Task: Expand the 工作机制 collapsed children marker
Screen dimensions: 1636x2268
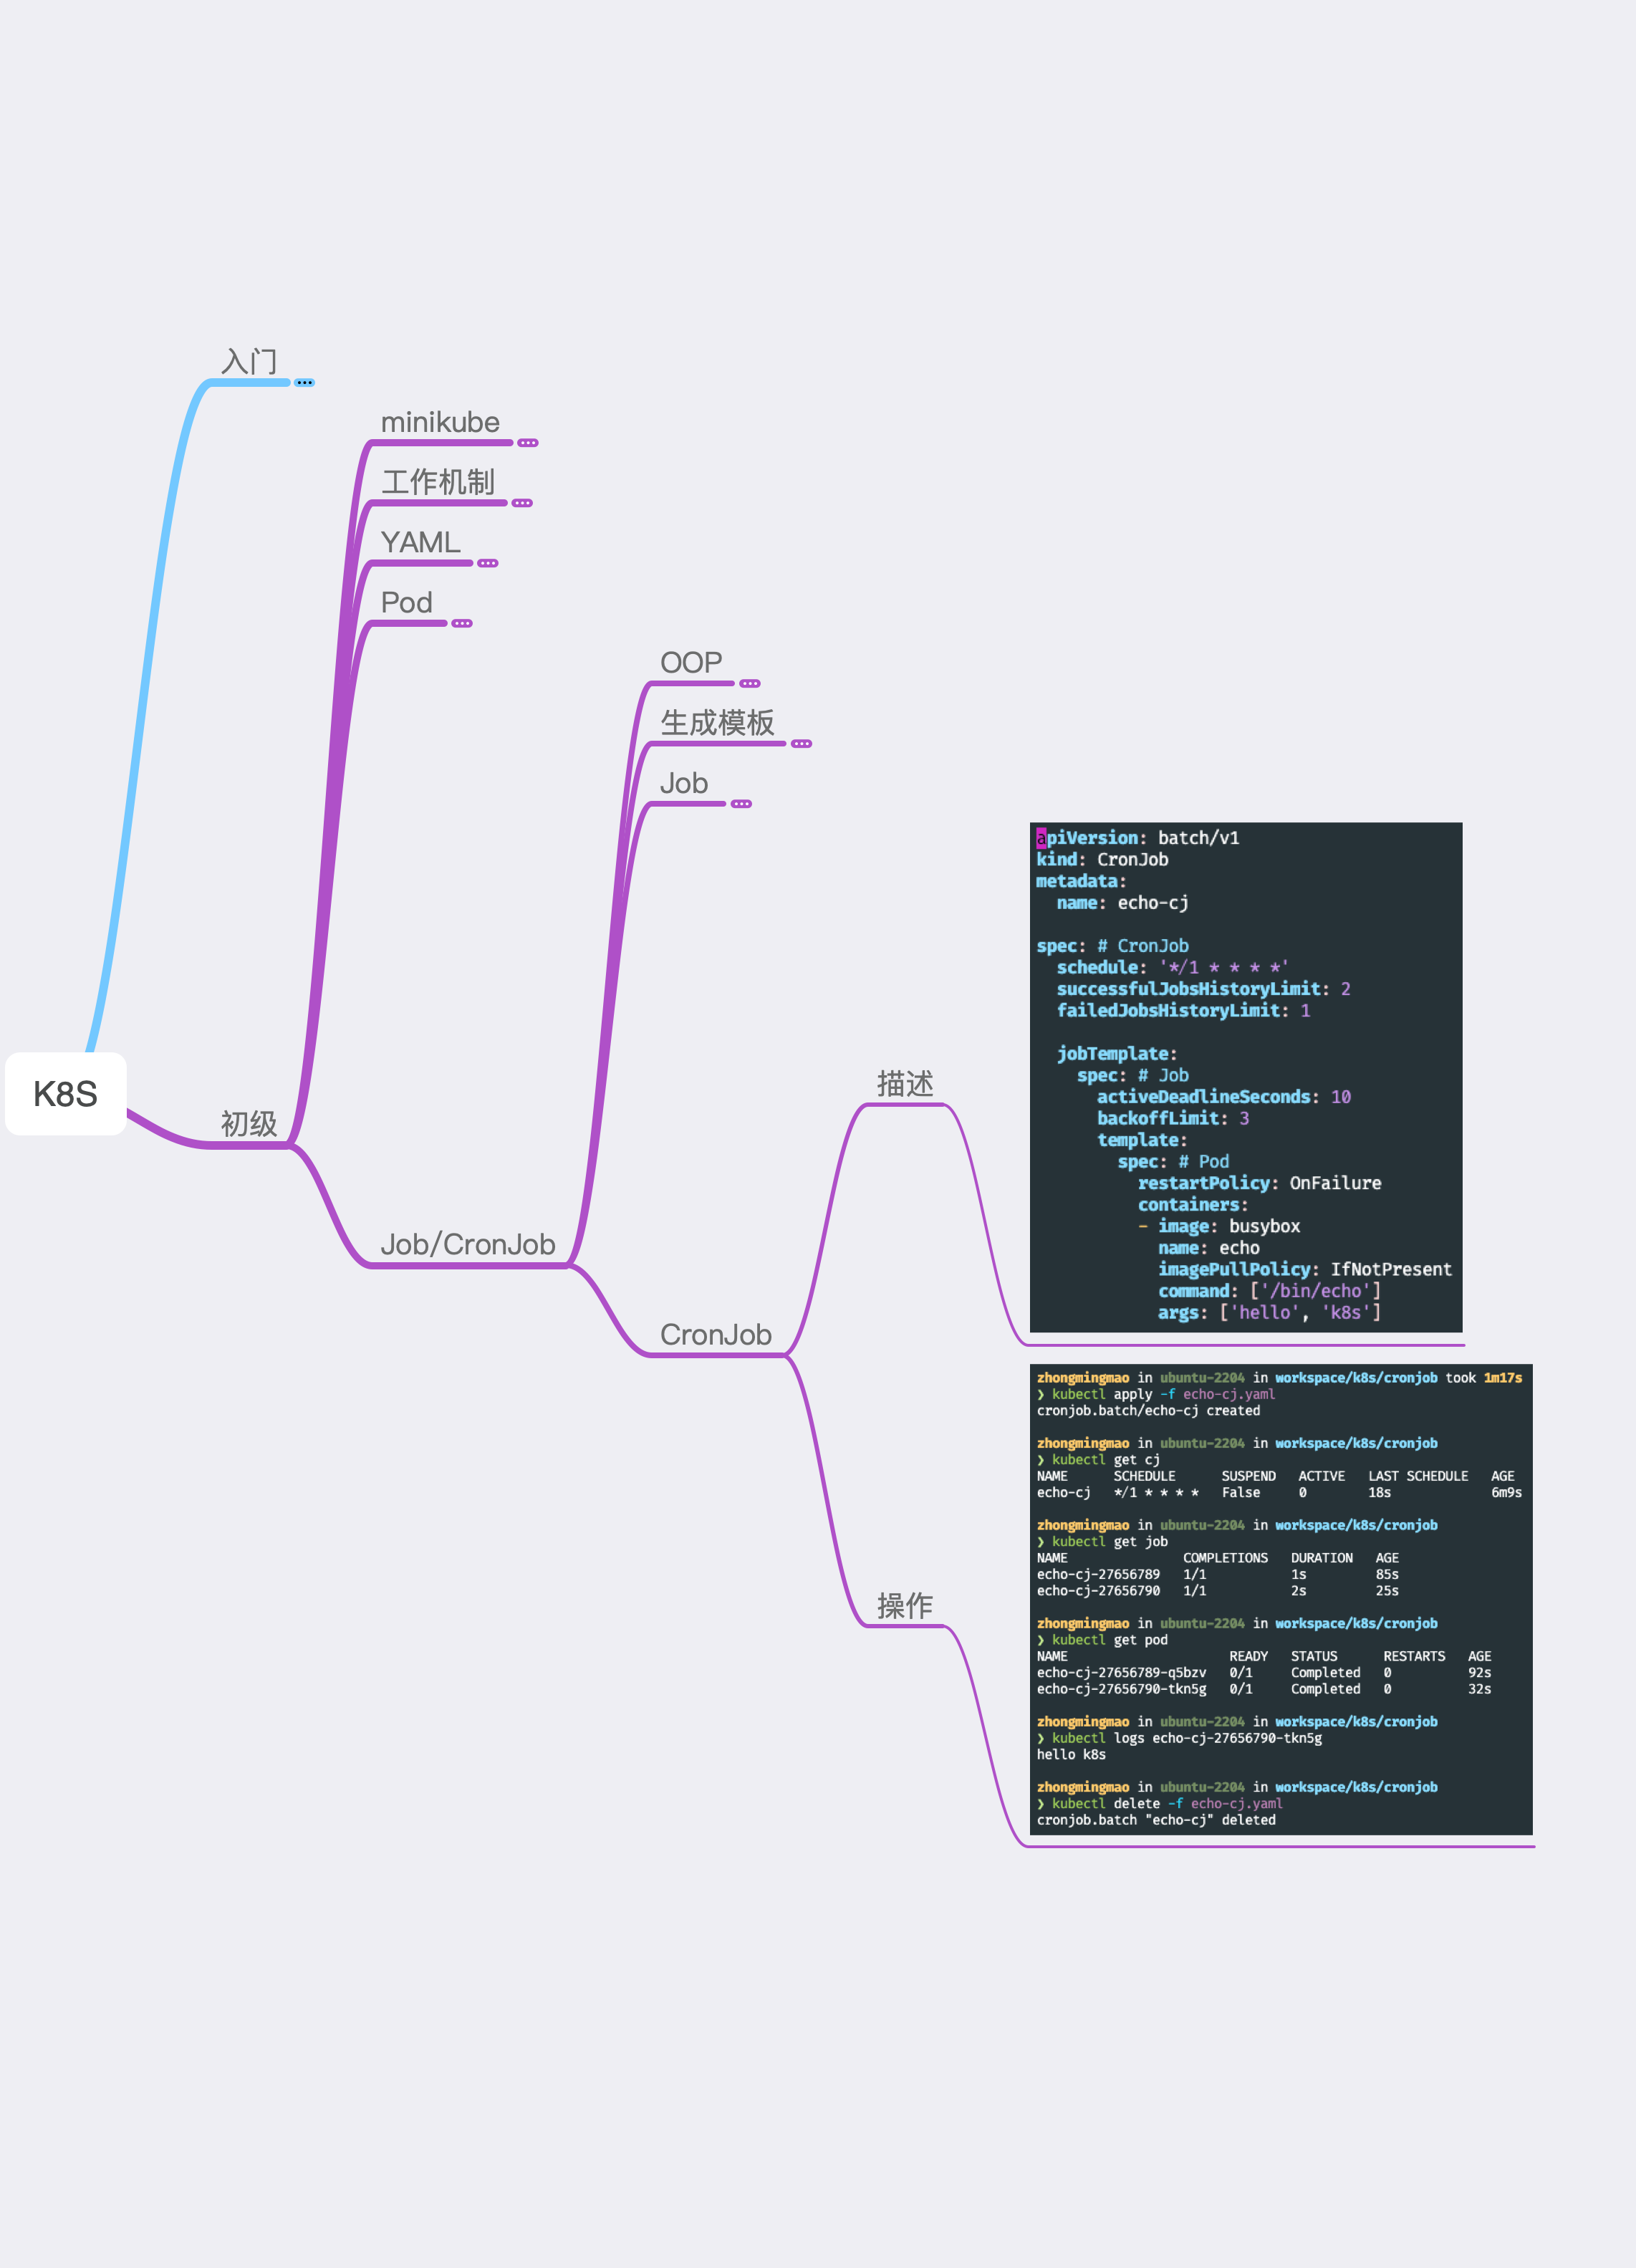Action: (x=522, y=503)
